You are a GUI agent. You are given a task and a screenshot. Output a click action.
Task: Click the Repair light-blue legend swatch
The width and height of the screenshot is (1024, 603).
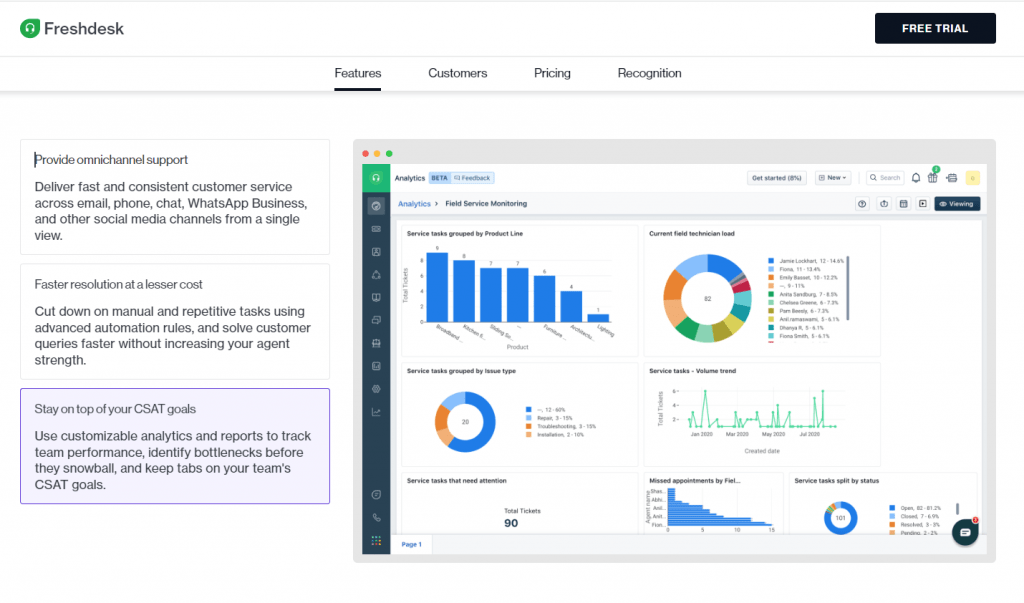529,418
